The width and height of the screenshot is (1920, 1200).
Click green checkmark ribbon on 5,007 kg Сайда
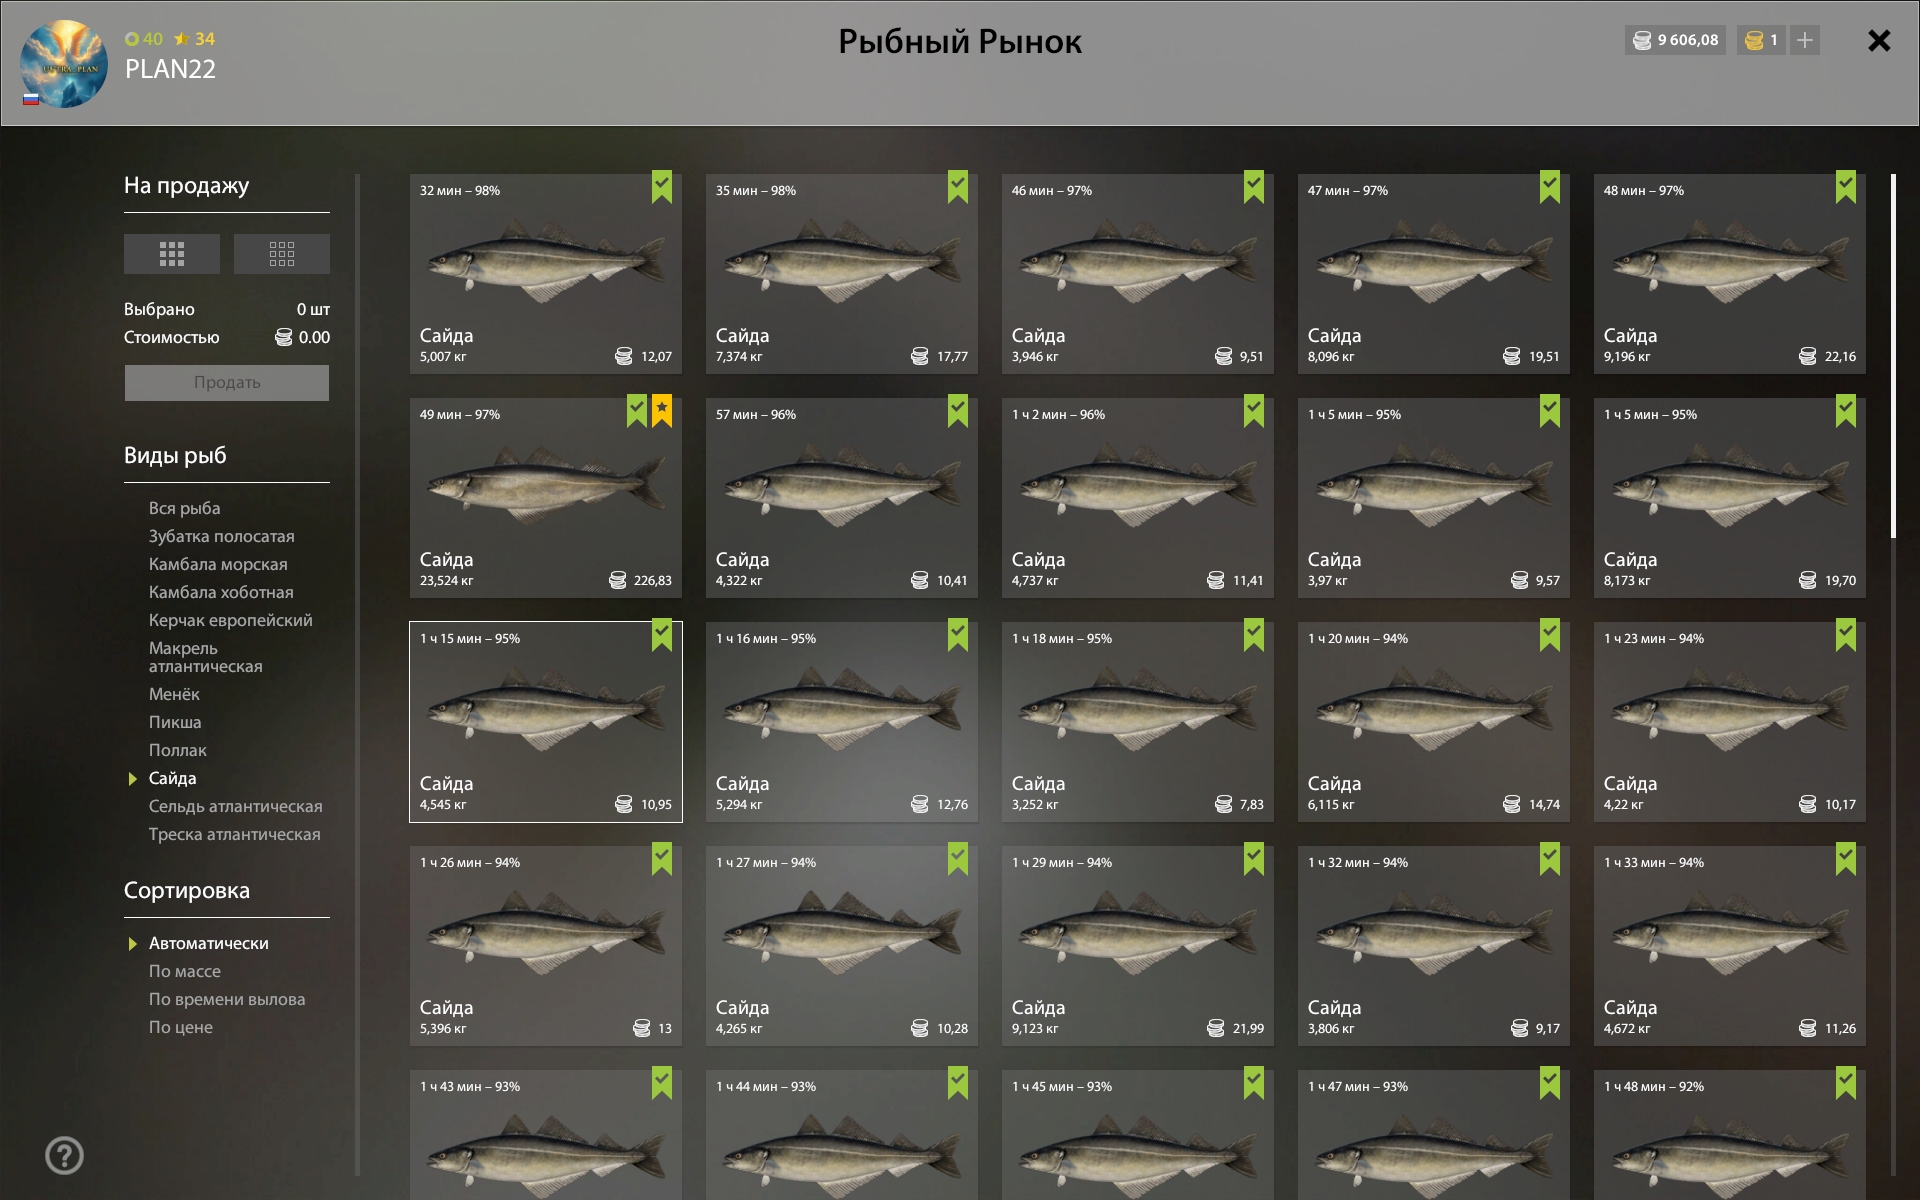point(662,186)
